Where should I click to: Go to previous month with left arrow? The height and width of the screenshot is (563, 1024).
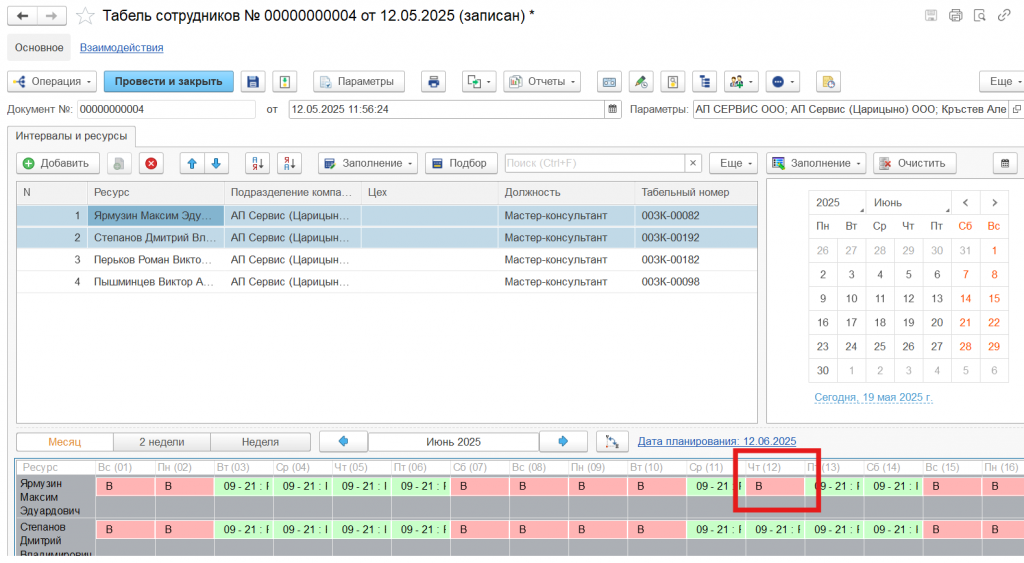pyautogui.click(x=343, y=441)
